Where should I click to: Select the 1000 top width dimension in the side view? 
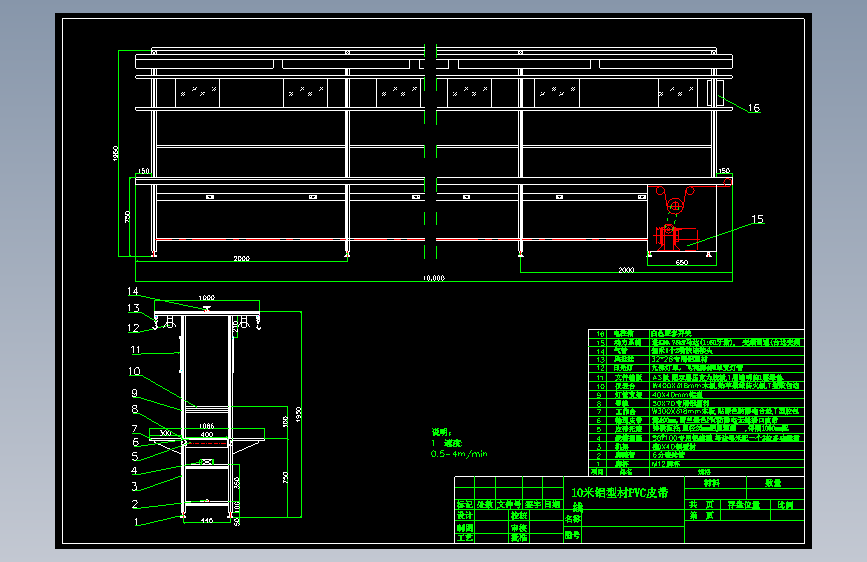[x=207, y=298]
